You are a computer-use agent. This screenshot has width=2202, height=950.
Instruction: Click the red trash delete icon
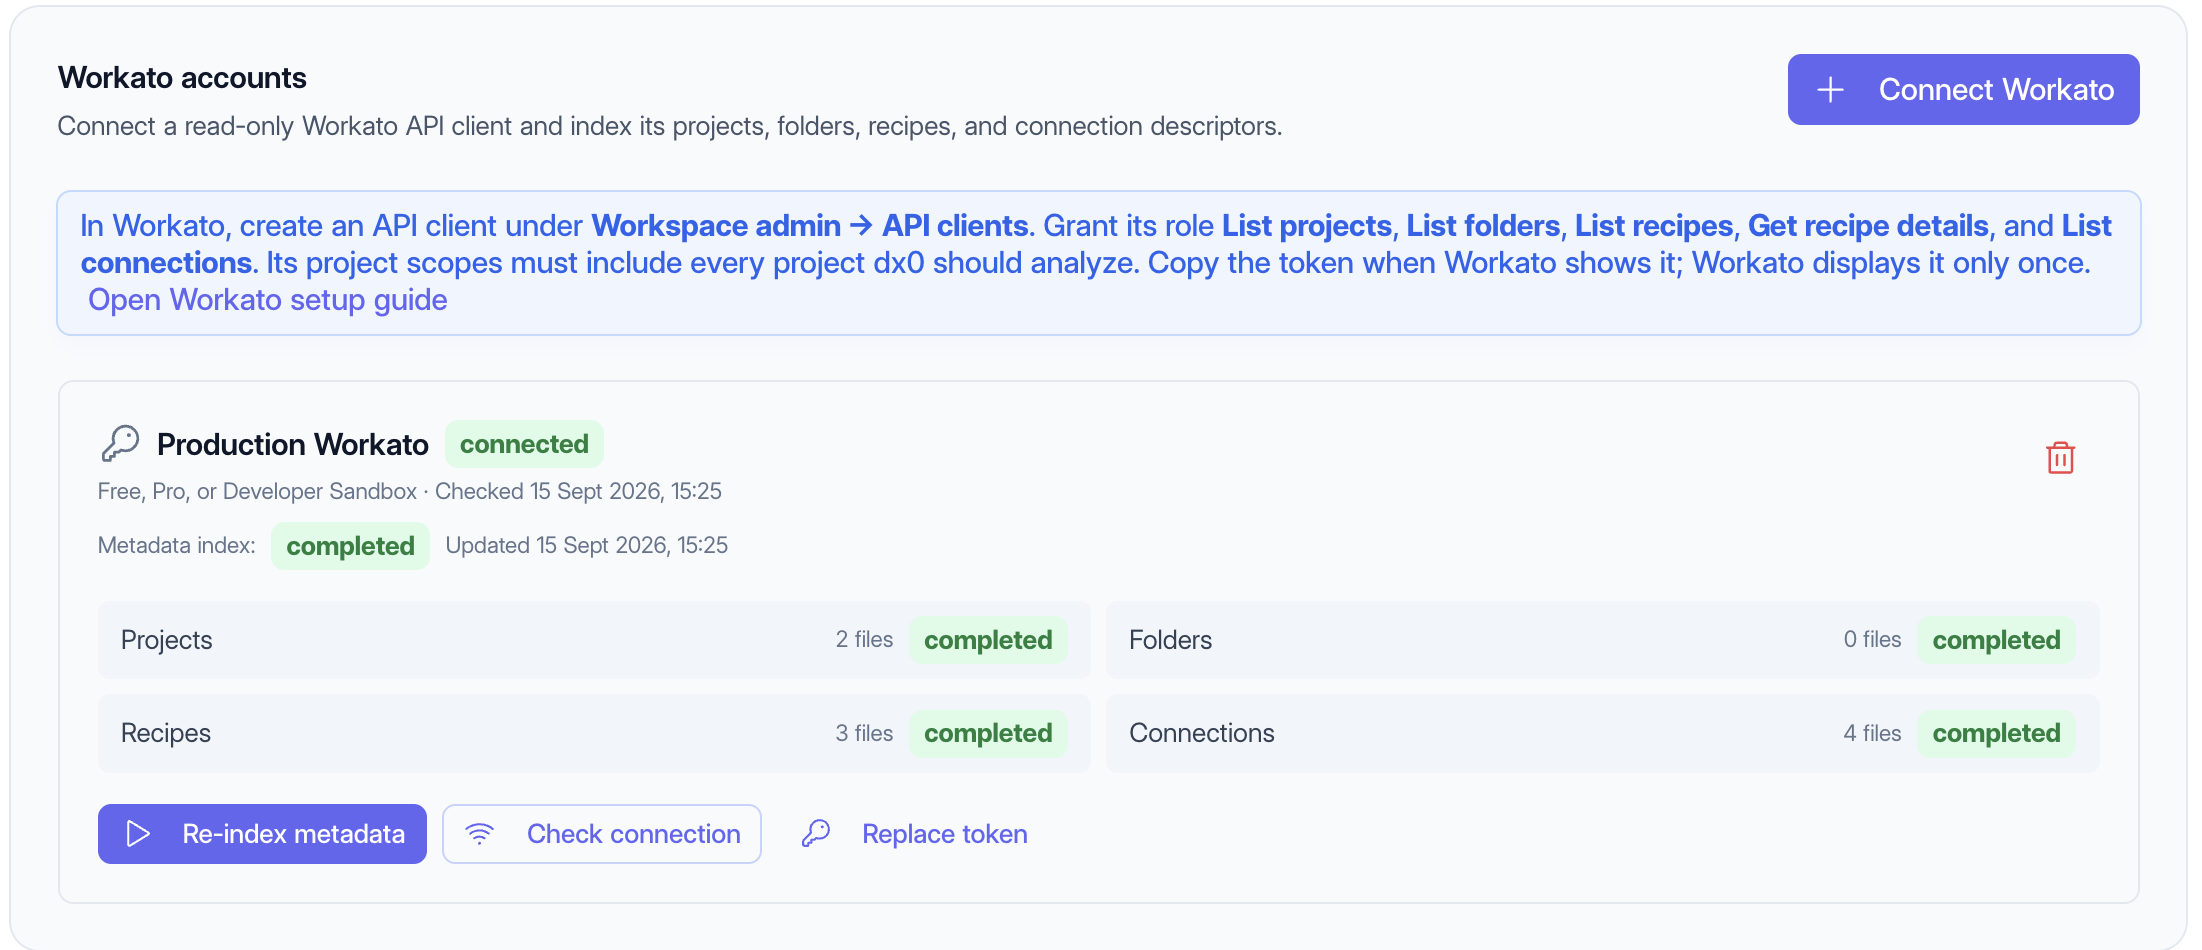pyautogui.click(x=2060, y=458)
